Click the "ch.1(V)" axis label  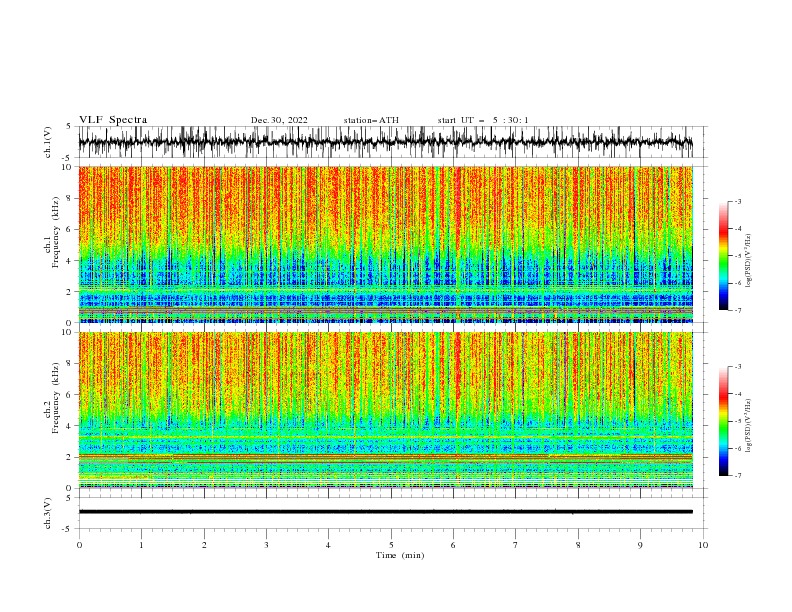click(48, 142)
